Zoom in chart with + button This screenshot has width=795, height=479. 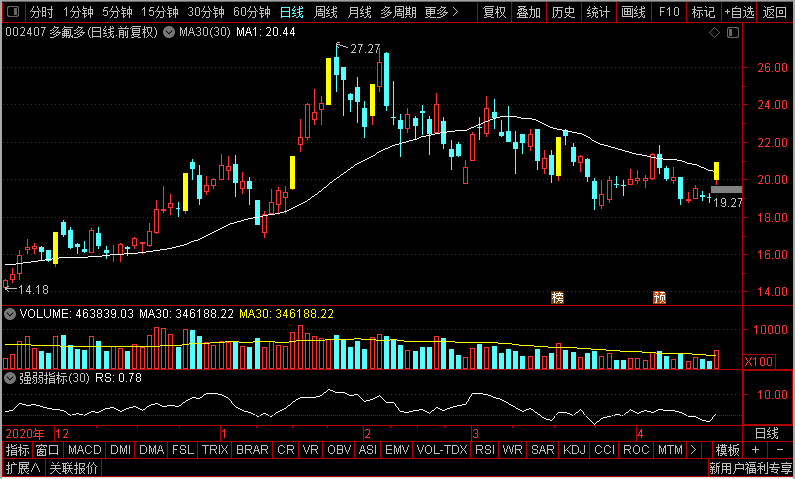[x=755, y=450]
